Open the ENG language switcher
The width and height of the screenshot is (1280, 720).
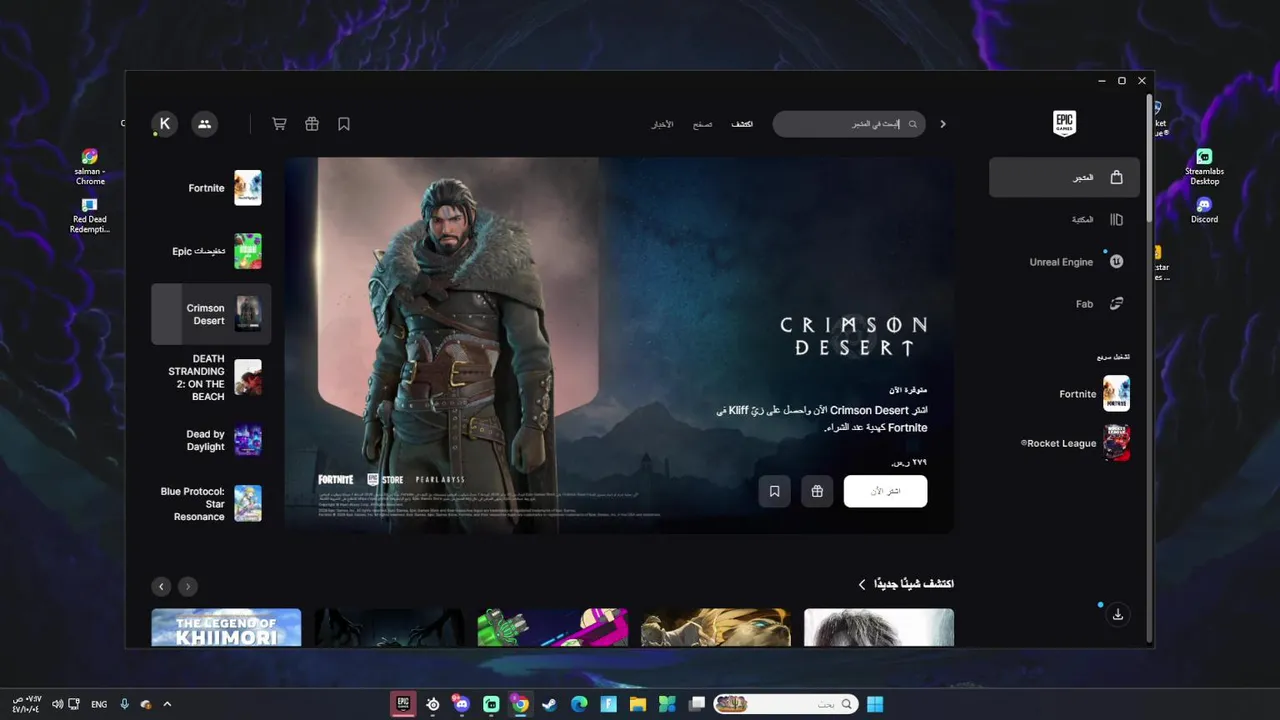(x=99, y=704)
